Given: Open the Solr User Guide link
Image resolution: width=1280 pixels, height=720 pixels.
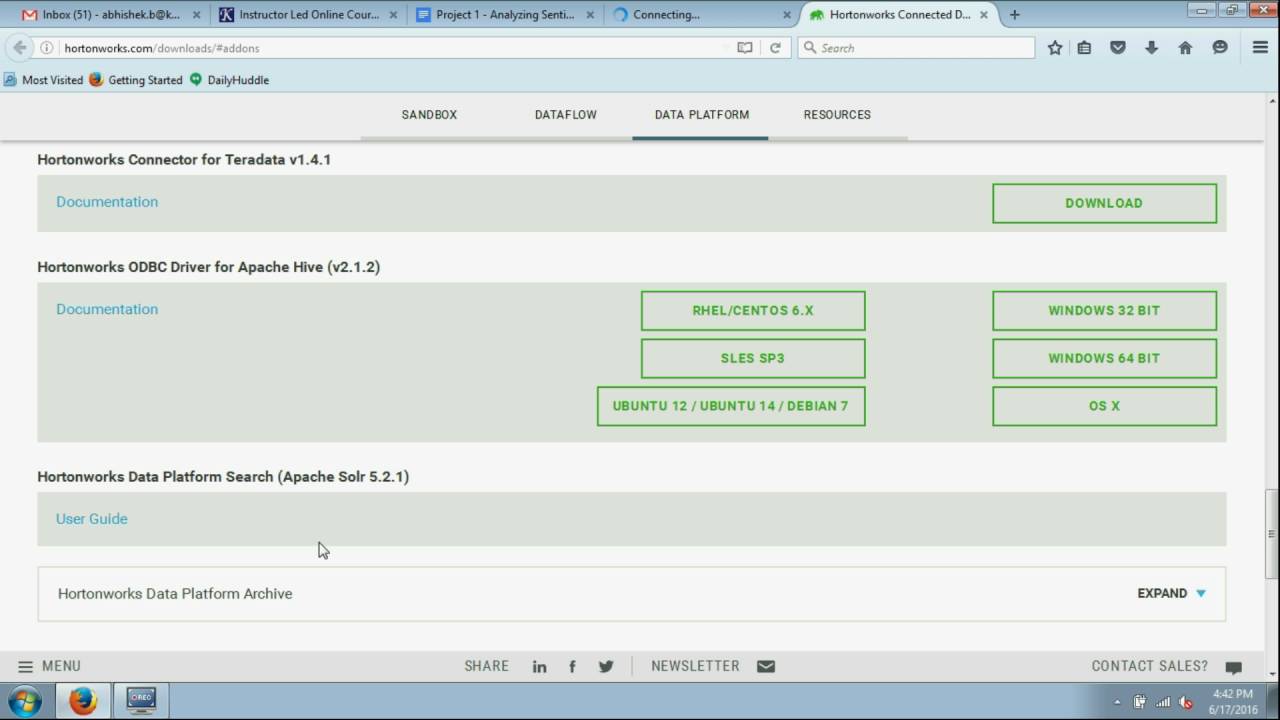Looking at the screenshot, I should (x=92, y=519).
